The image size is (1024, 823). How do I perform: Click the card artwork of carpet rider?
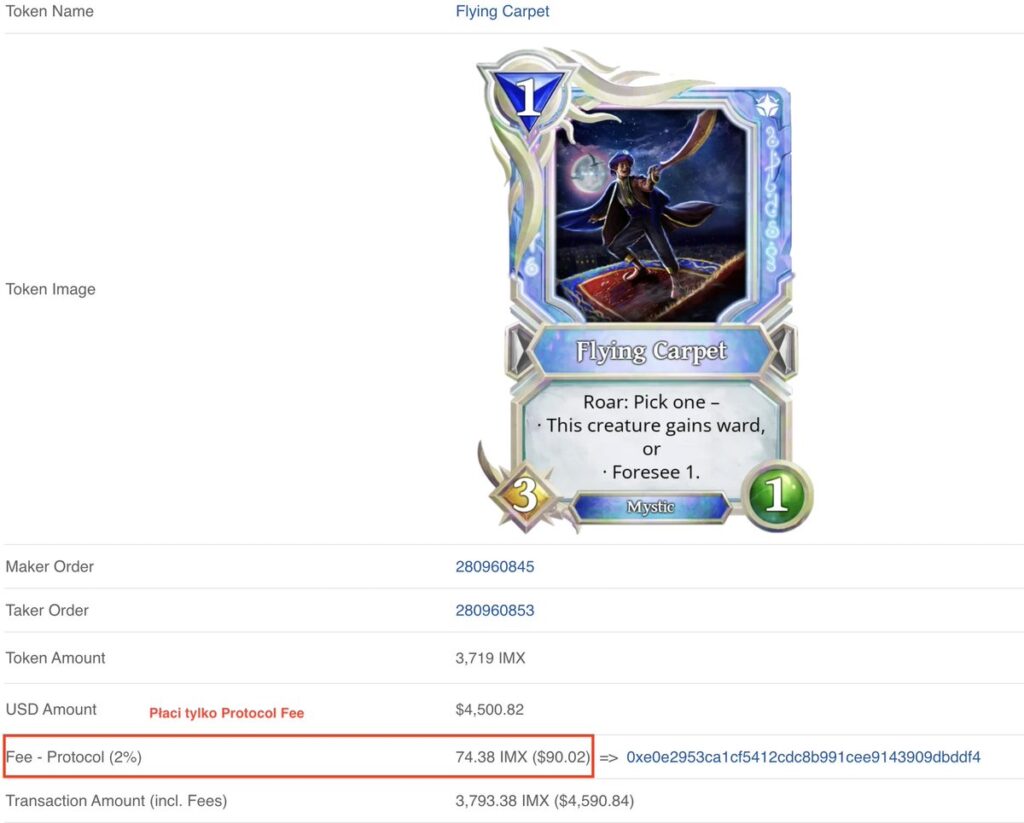[x=650, y=216]
